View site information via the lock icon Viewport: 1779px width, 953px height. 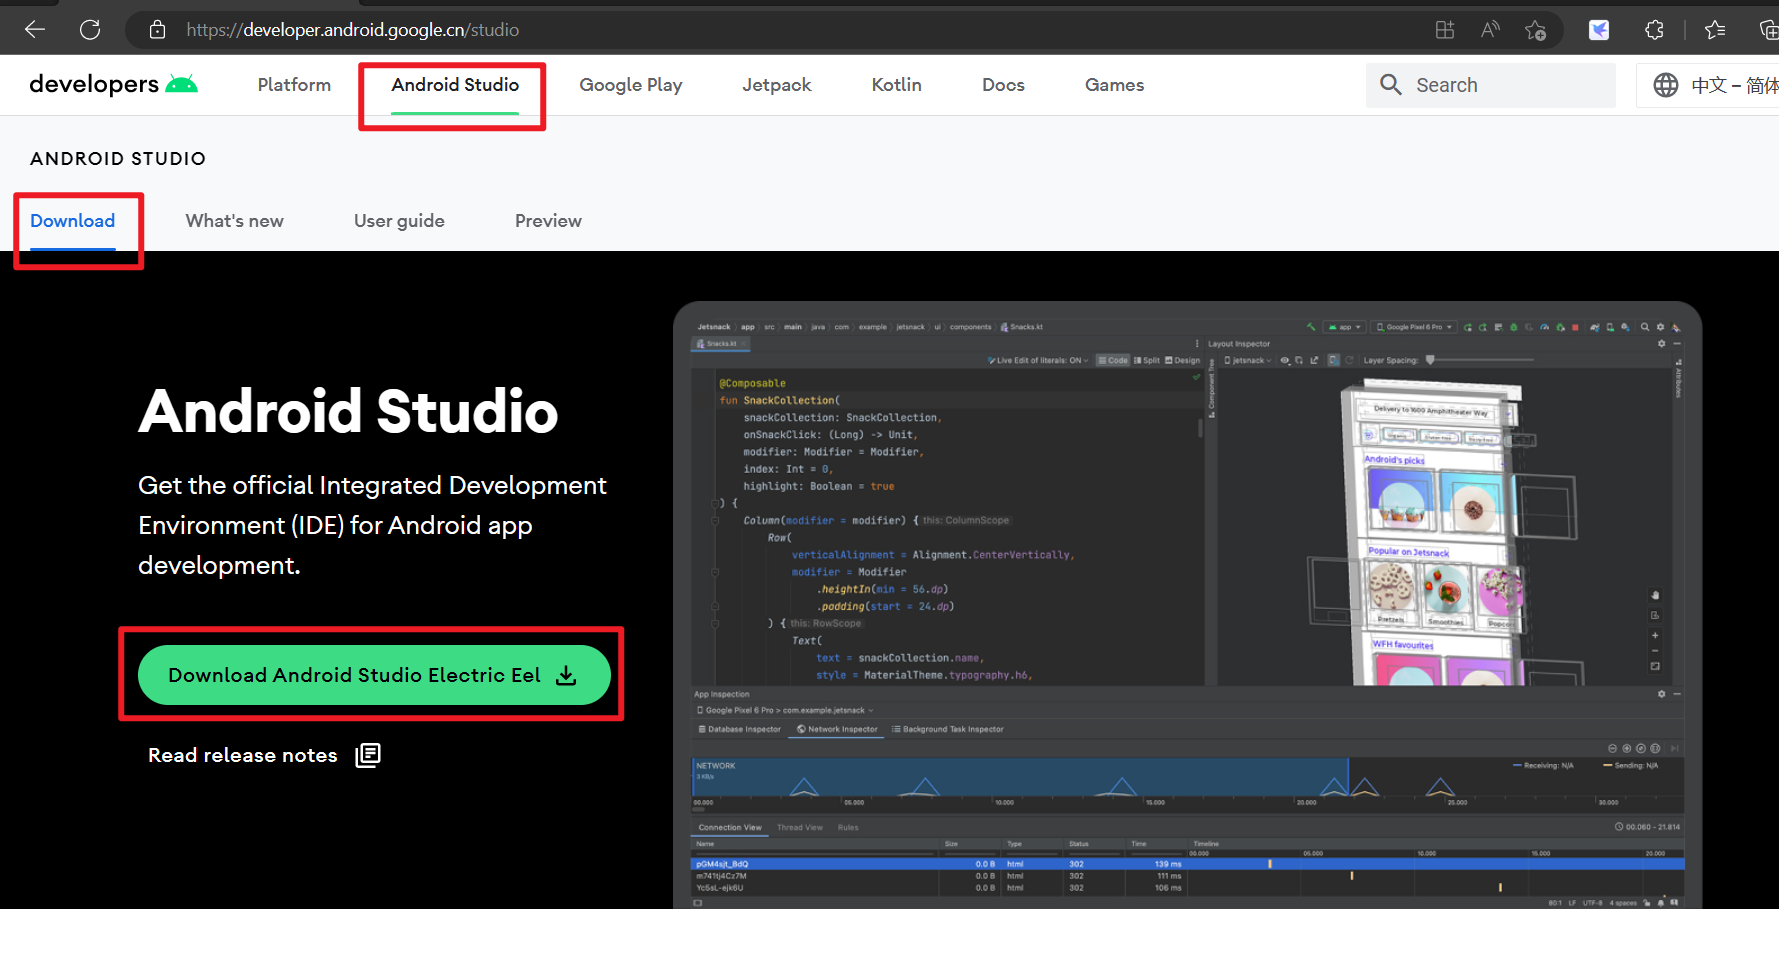tap(157, 30)
